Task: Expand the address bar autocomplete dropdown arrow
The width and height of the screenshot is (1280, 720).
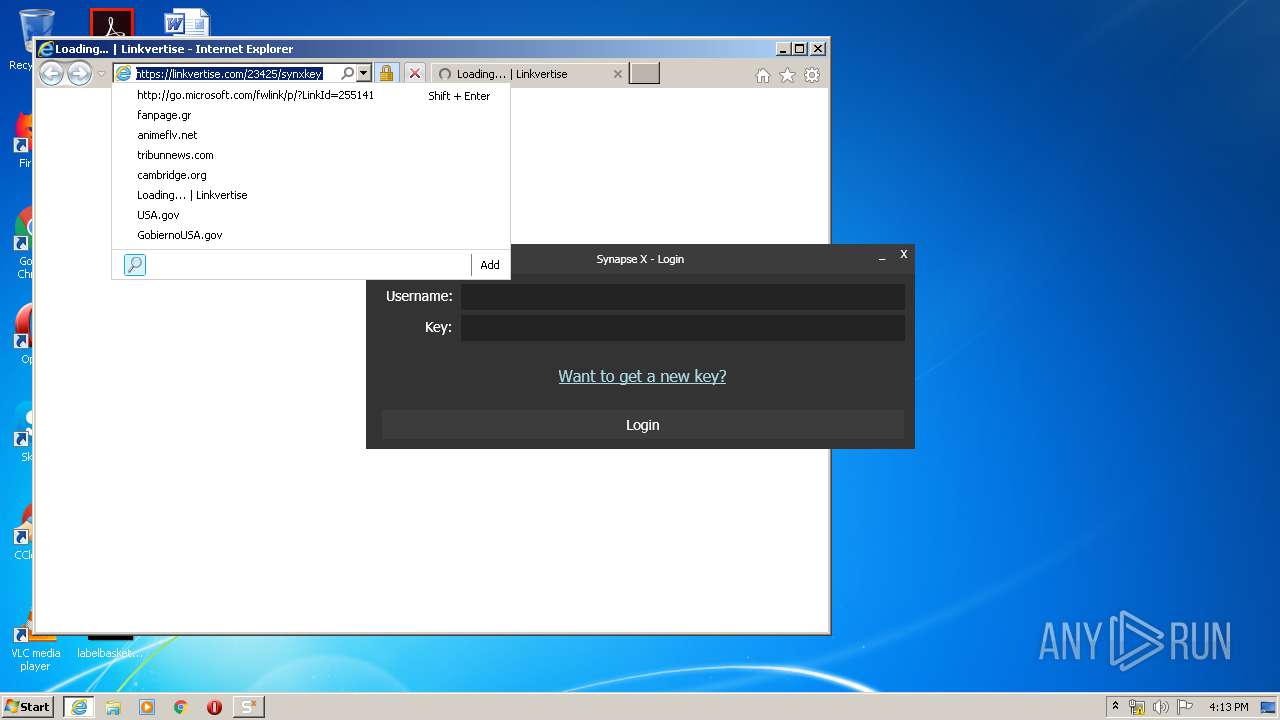Action: coord(363,73)
